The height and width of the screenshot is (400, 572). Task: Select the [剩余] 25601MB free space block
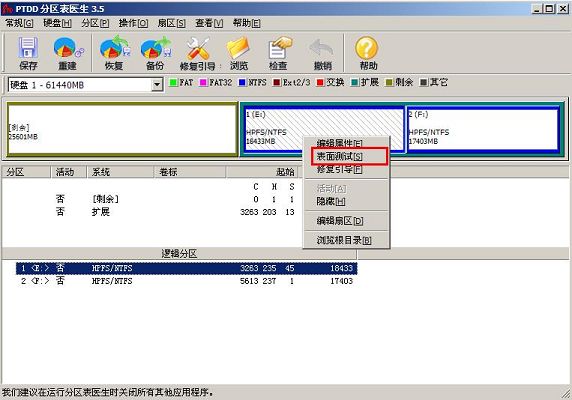click(x=121, y=129)
